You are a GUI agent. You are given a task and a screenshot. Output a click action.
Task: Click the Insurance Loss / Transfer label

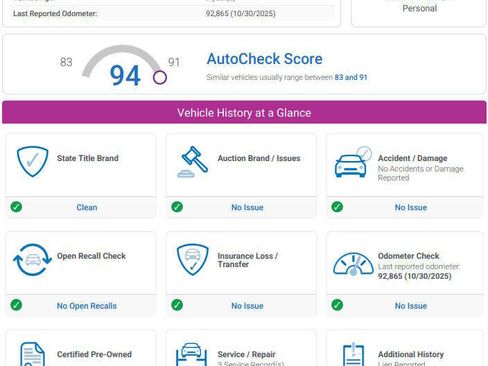(247, 260)
